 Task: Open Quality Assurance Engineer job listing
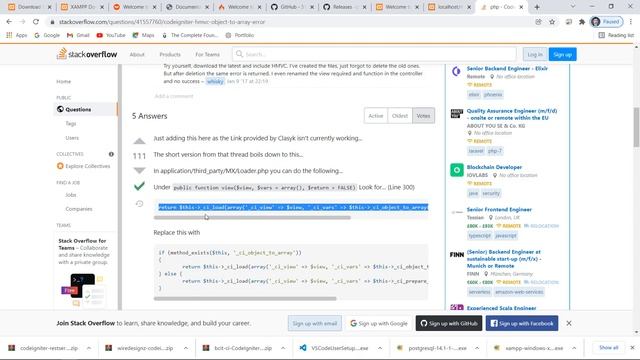(x=512, y=114)
